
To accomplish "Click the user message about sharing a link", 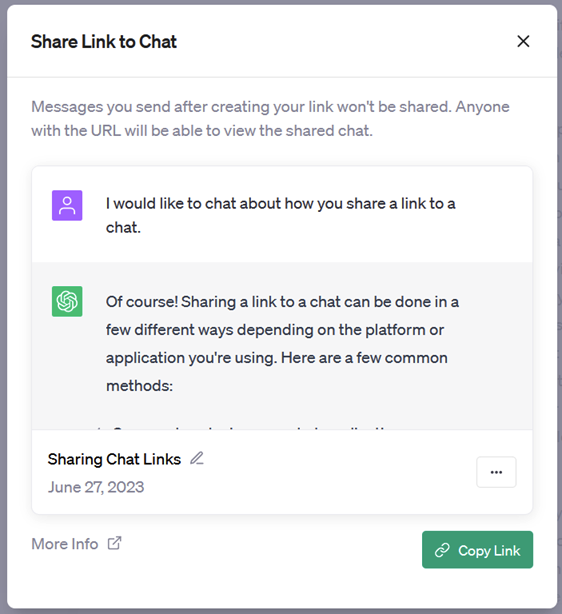I will coord(280,215).
